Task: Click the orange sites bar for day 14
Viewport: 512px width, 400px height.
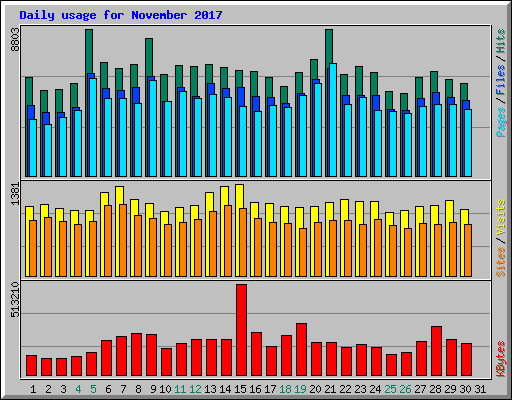Action: coord(228,241)
